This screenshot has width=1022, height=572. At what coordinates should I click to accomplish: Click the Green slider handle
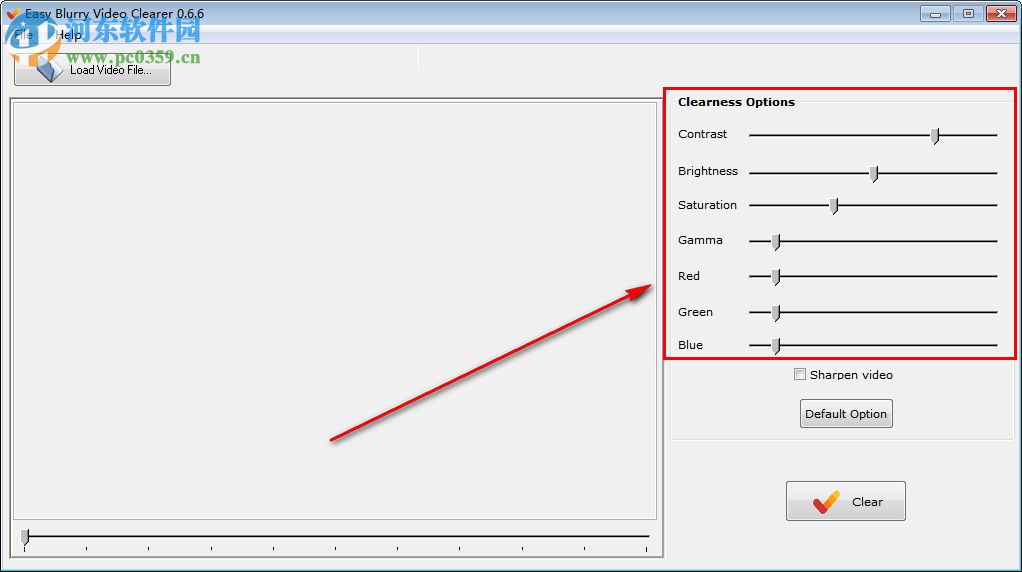[x=776, y=313]
